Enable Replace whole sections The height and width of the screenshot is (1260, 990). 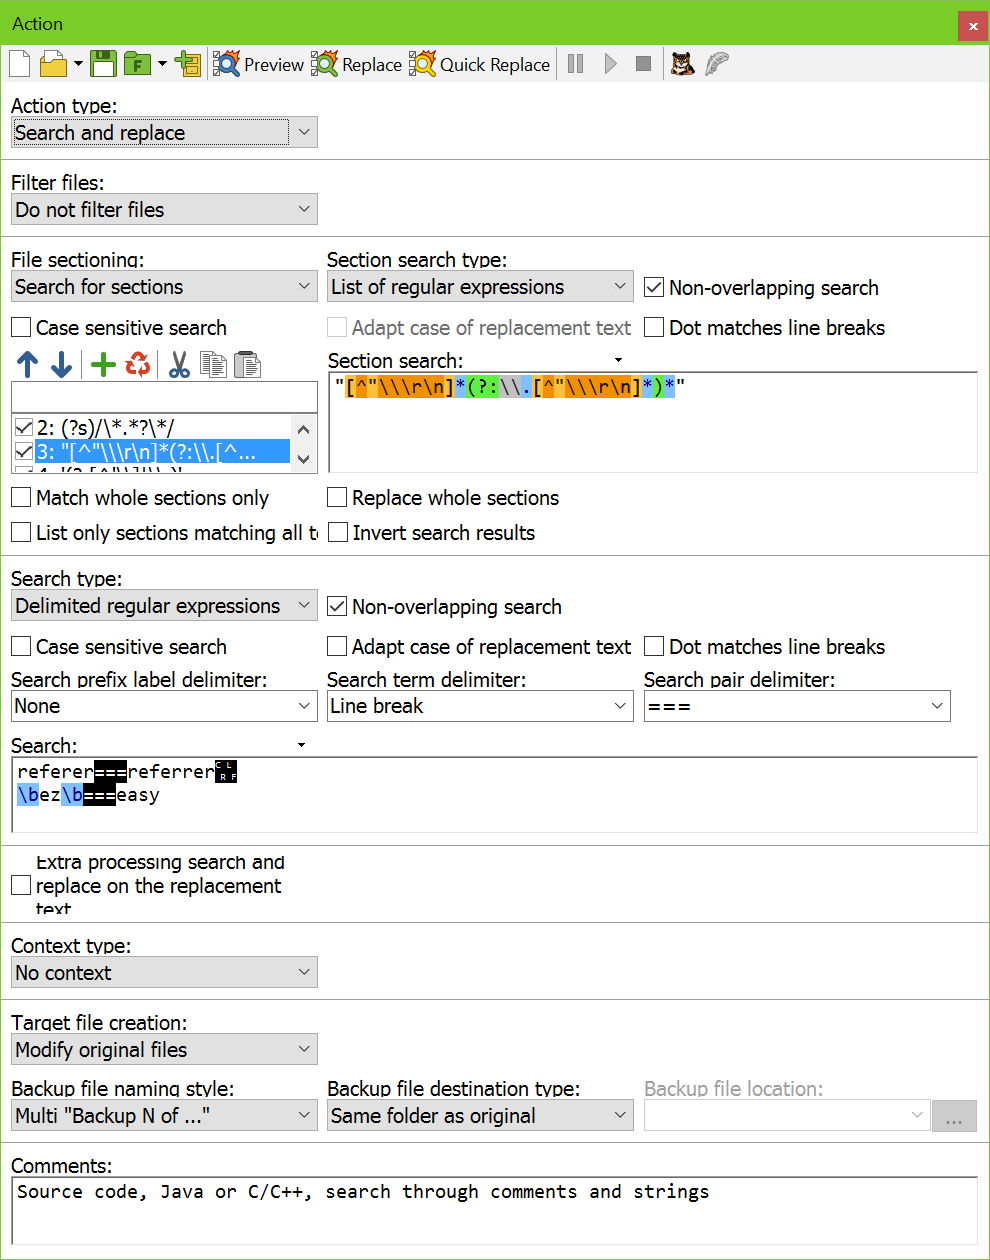coord(337,497)
